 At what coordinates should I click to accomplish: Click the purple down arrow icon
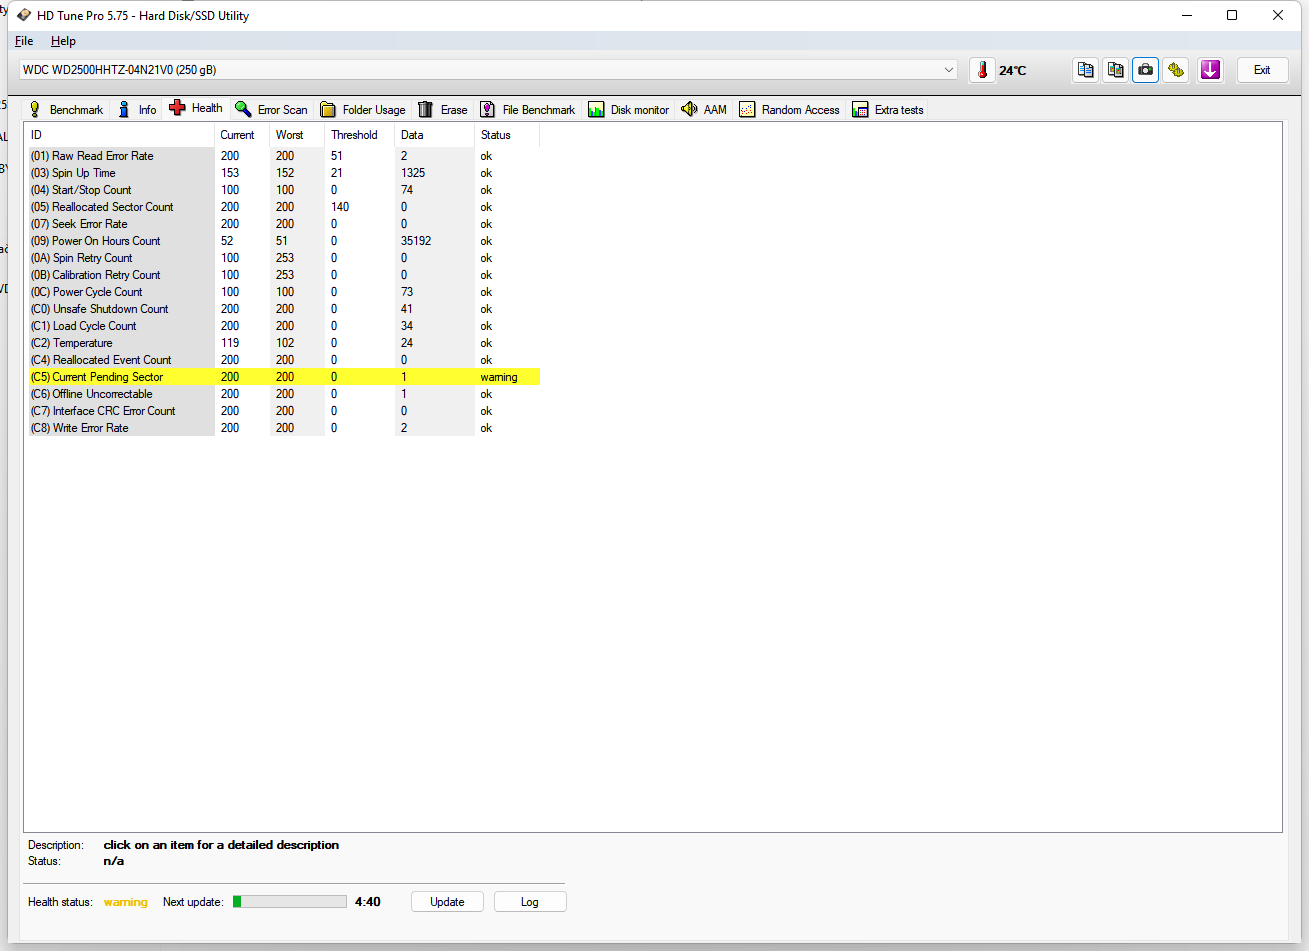pyautogui.click(x=1210, y=70)
